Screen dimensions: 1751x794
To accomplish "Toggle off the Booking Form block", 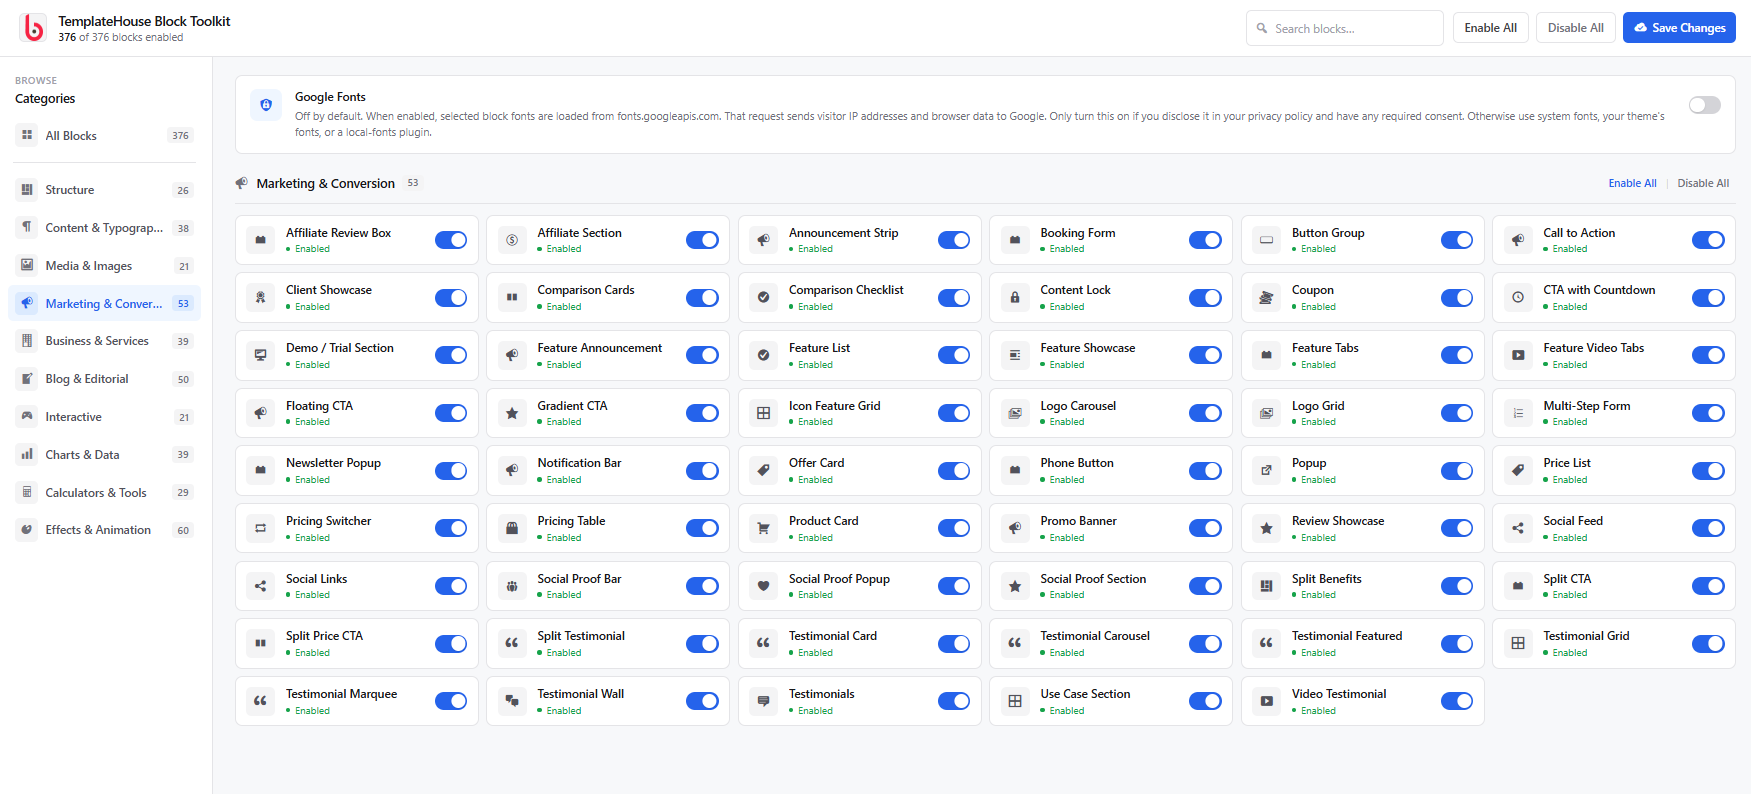I will click(x=1205, y=240).
